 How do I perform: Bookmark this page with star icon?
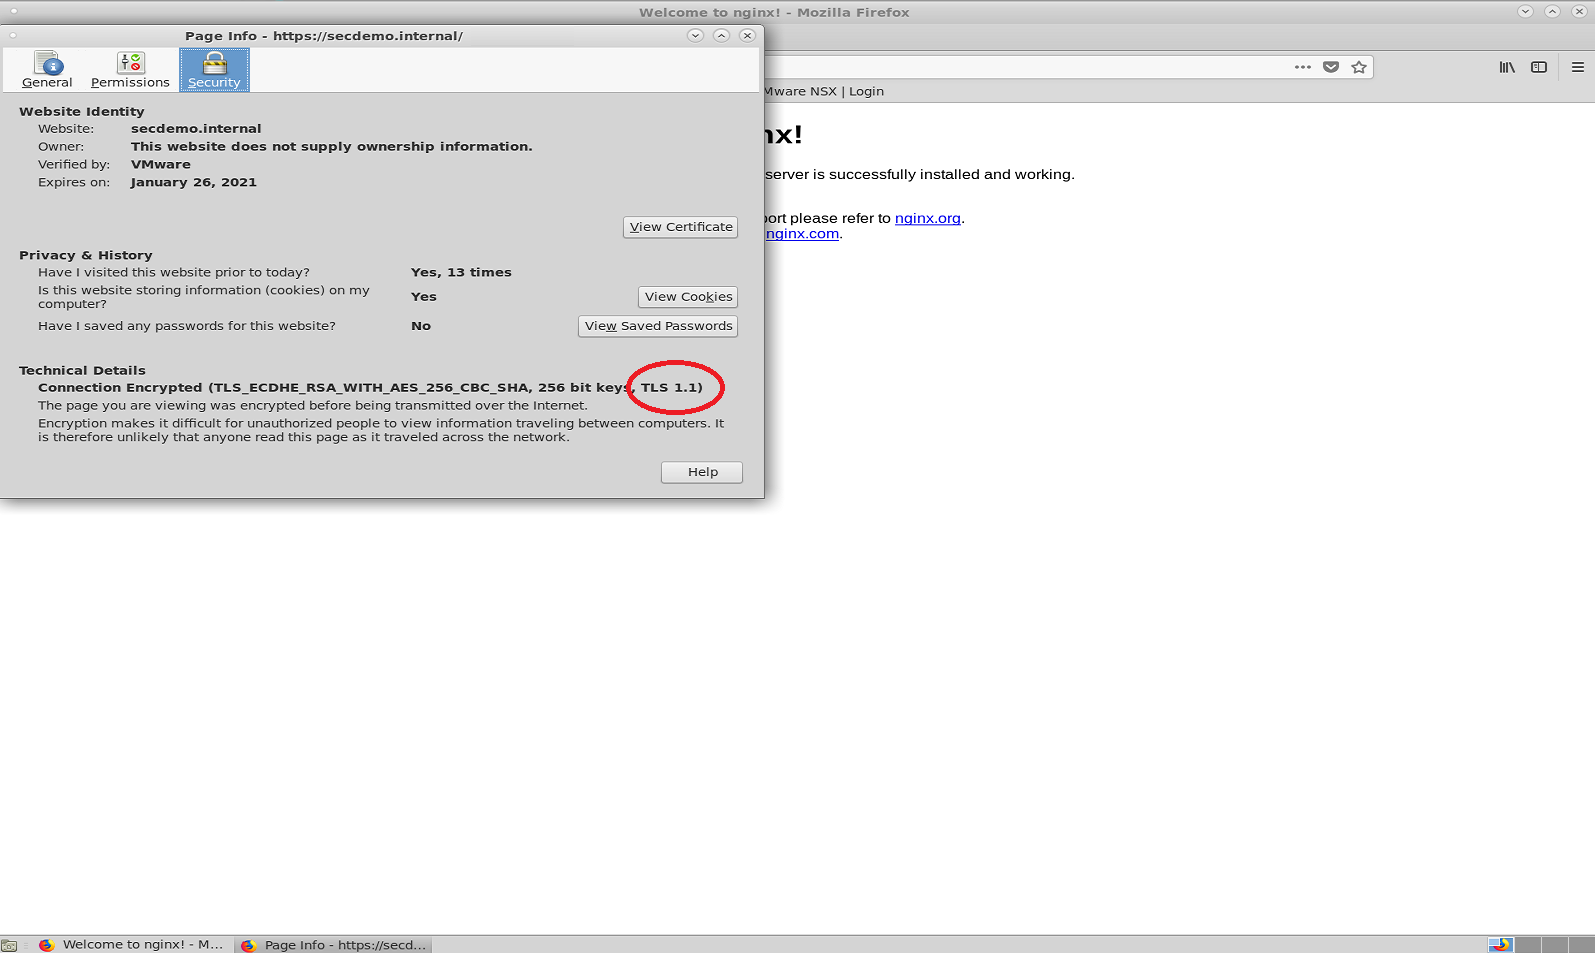pyautogui.click(x=1359, y=67)
